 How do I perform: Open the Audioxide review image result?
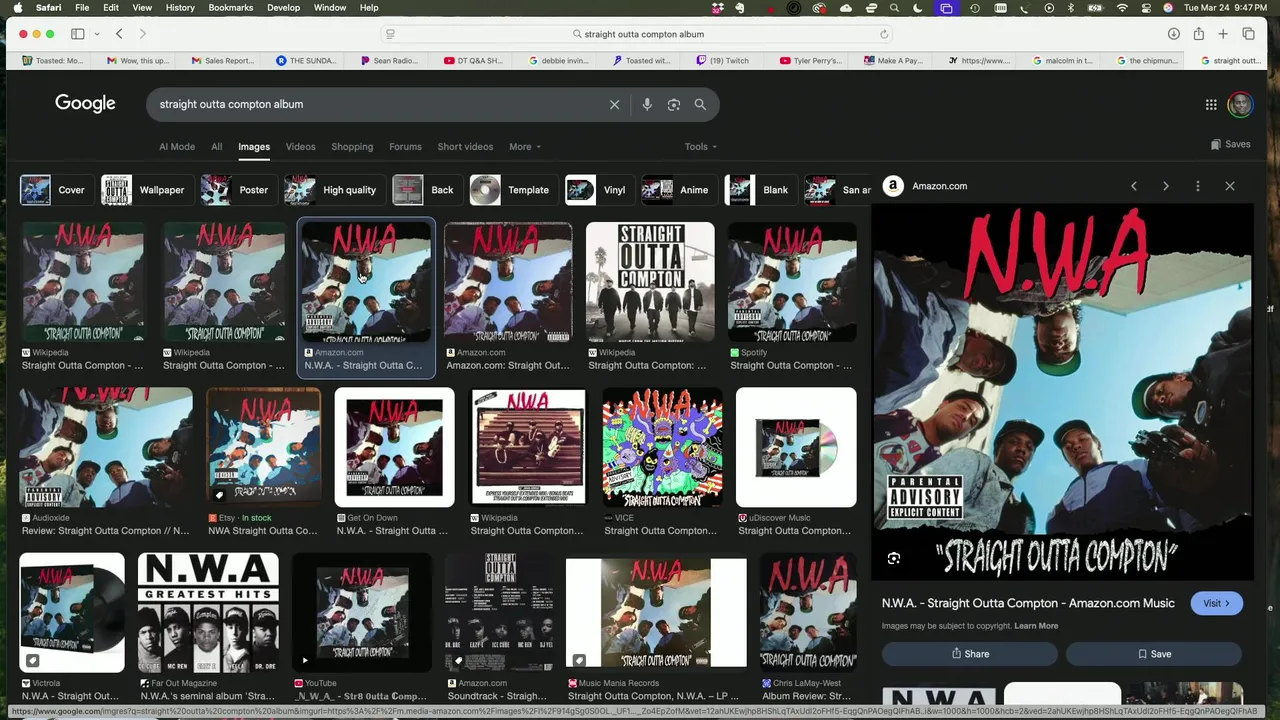[105, 447]
